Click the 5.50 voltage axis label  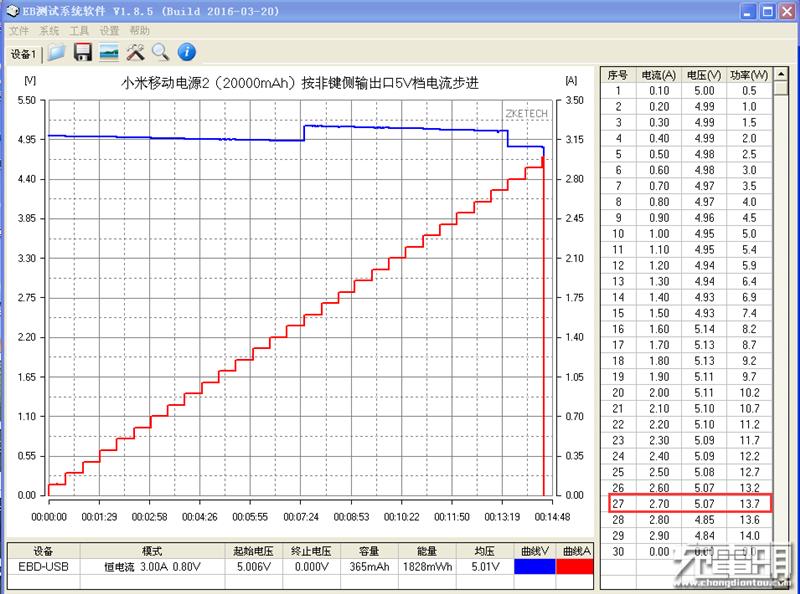[27, 100]
